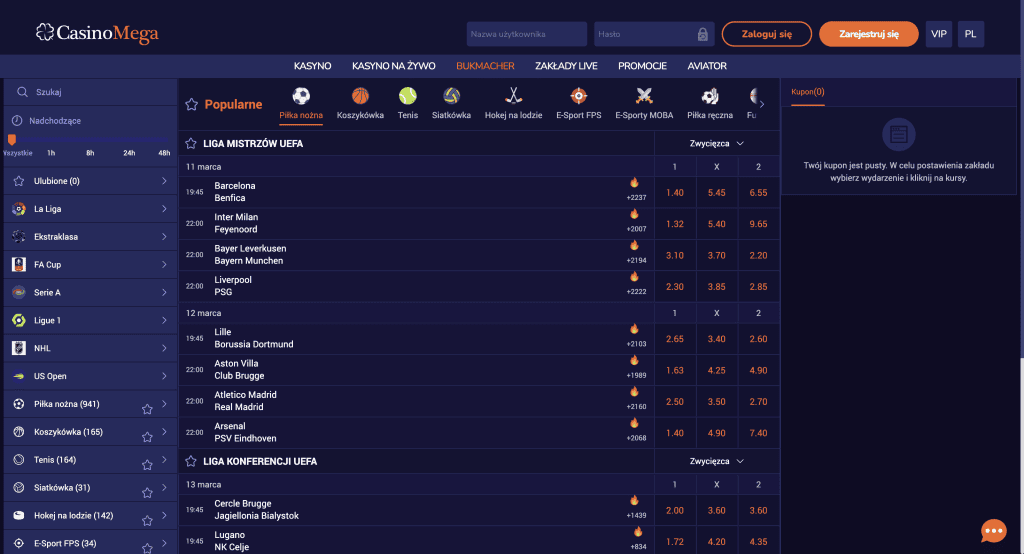Image resolution: width=1024 pixels, height=554 pixels.
Task: Click the Nadchodzące clock icon
Action: click(18, 121)
